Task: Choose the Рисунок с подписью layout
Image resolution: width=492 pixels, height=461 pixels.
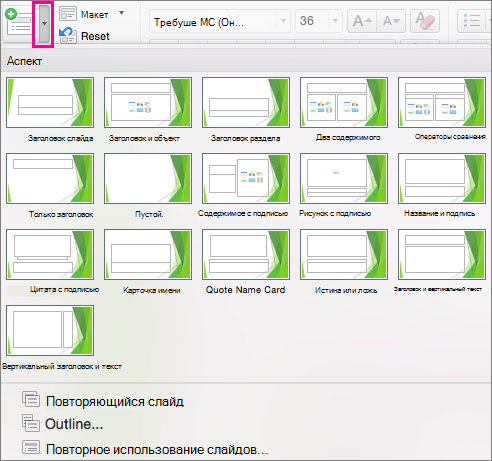Action: (344, 178)
